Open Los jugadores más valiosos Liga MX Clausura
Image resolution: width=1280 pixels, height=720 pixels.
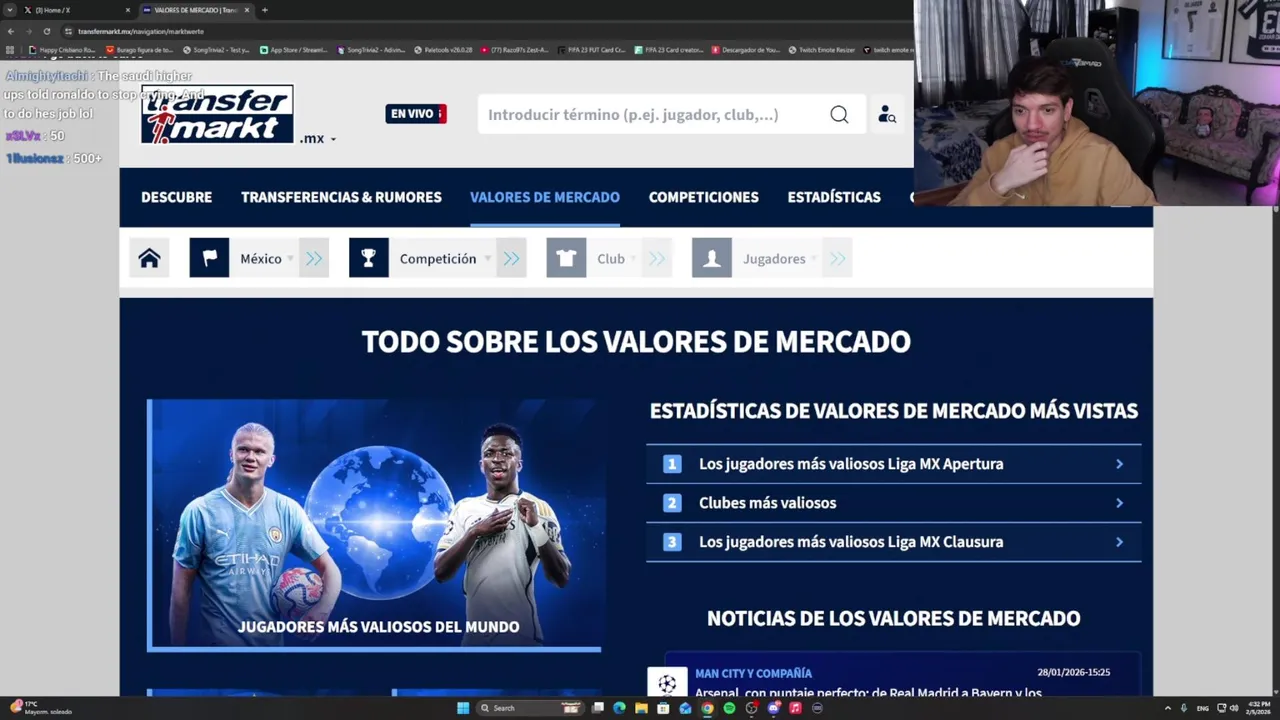point(851,542)
